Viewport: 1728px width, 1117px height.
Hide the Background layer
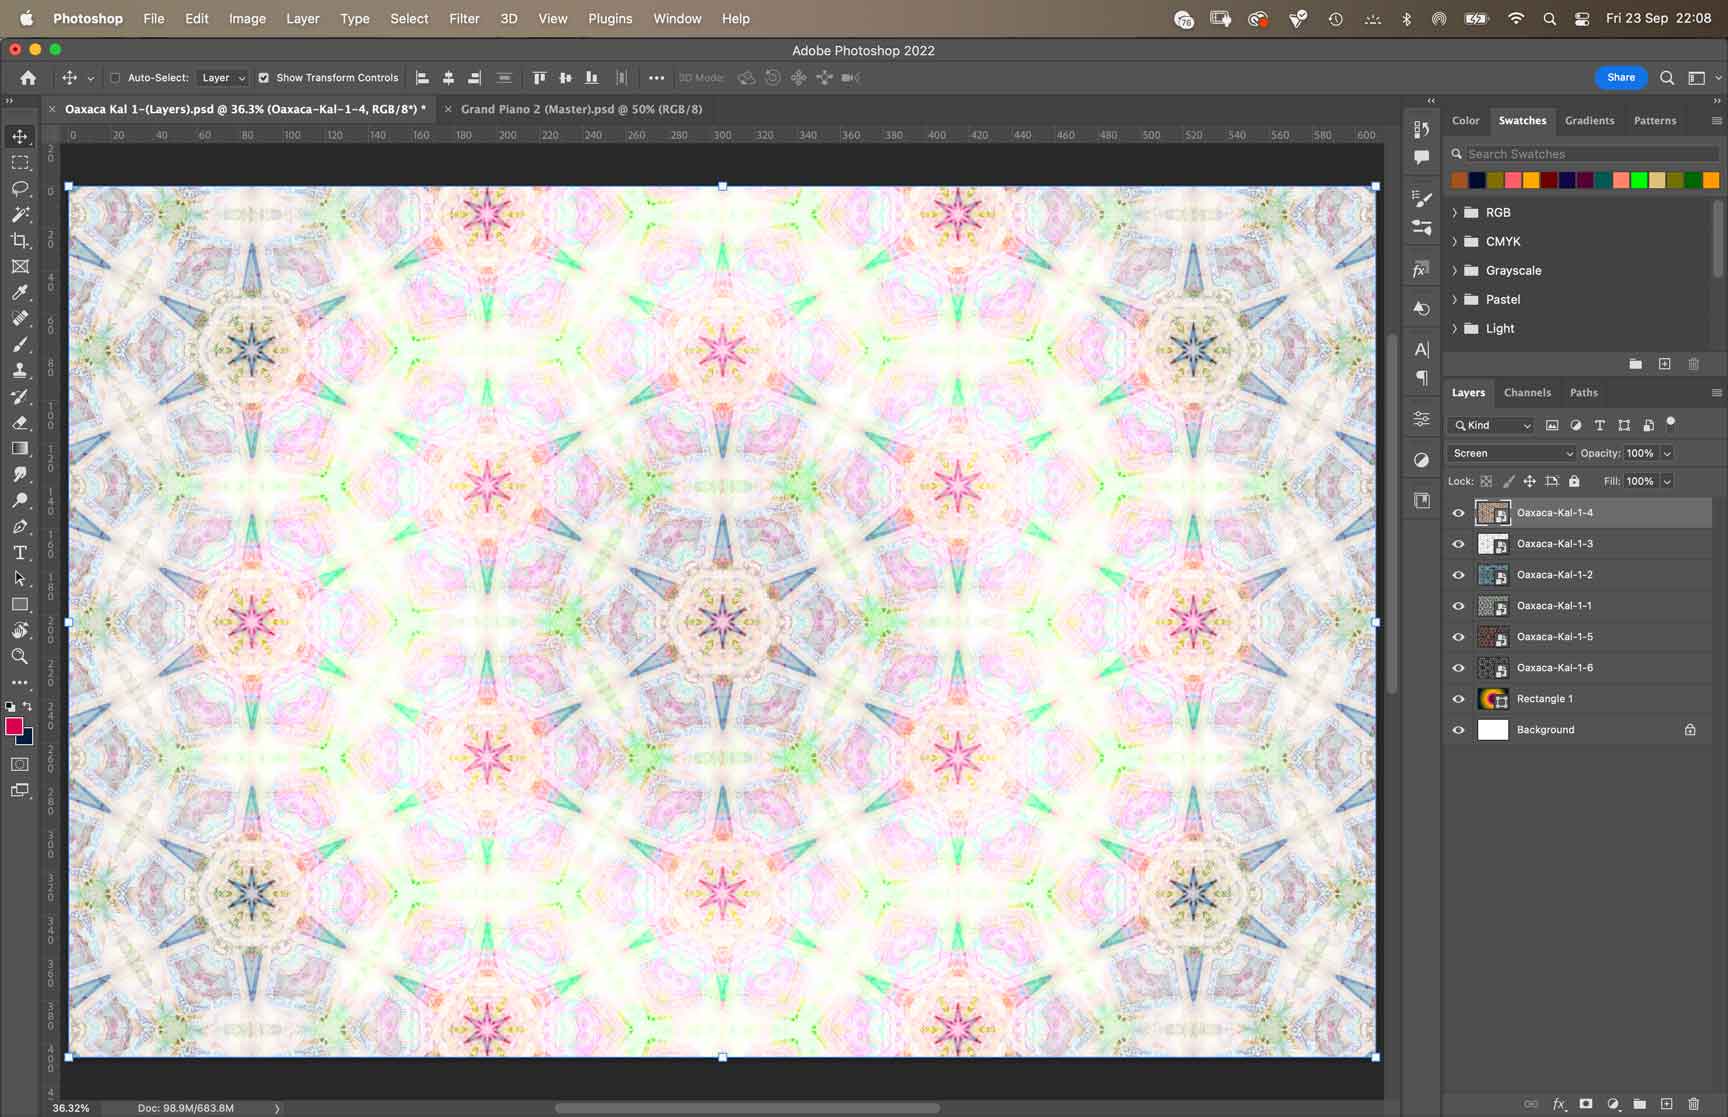1458,730
